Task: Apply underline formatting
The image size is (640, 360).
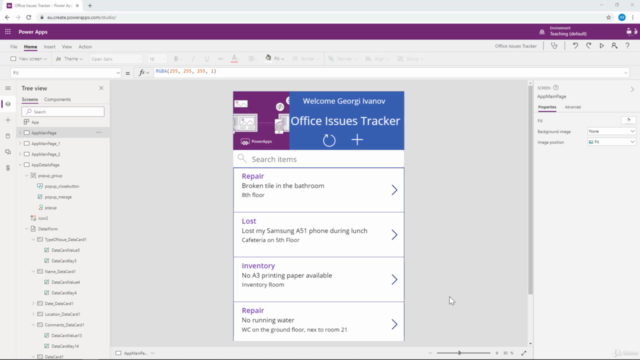Action: (207, 59)
